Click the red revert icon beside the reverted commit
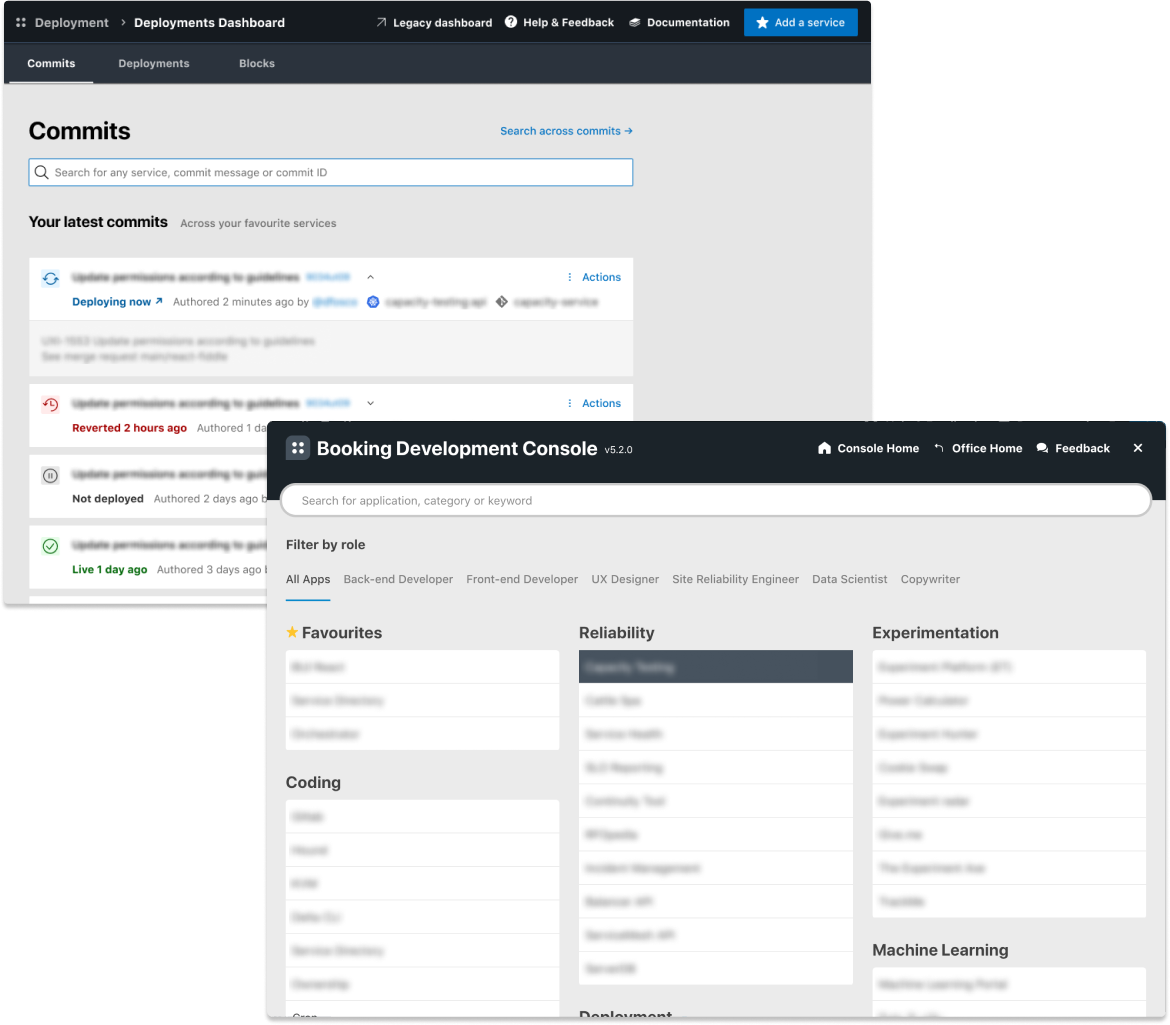The width and height of the screenshot is (1170, 1025). coord(49,404)
